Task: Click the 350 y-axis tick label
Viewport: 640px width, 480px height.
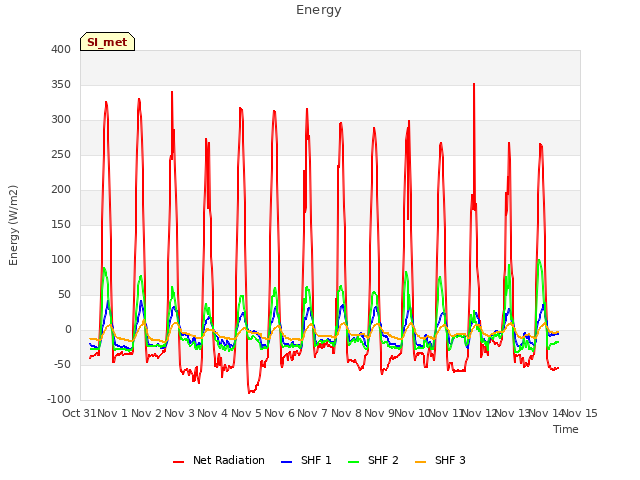Action: [61, 84]
